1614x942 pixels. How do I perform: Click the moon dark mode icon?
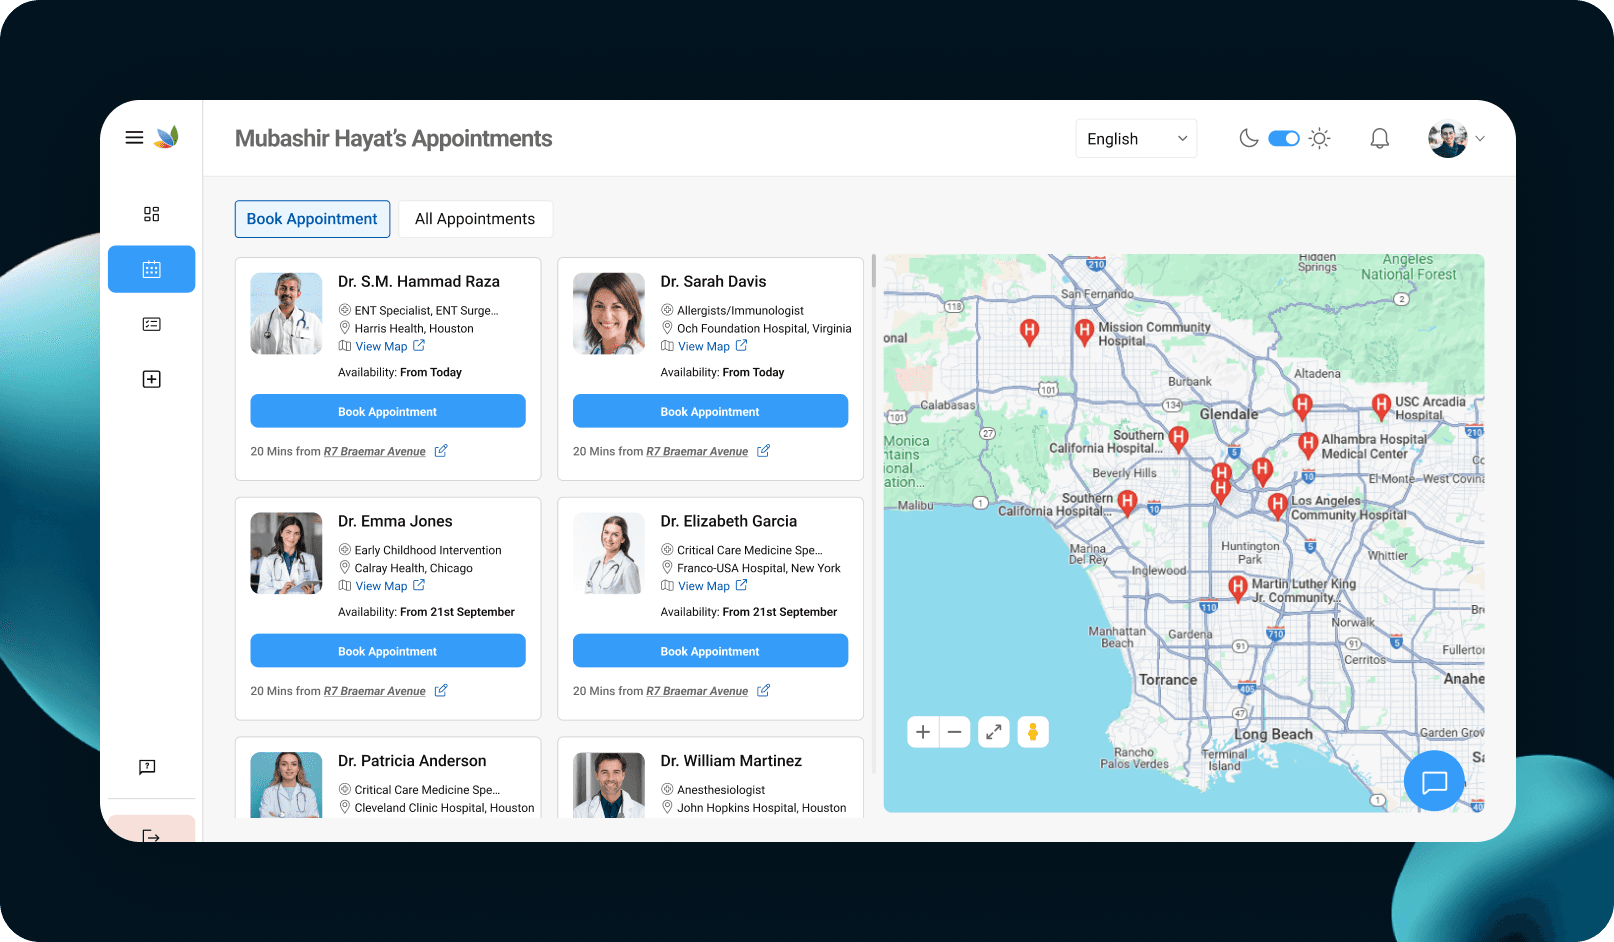(x=1248, y=138)
